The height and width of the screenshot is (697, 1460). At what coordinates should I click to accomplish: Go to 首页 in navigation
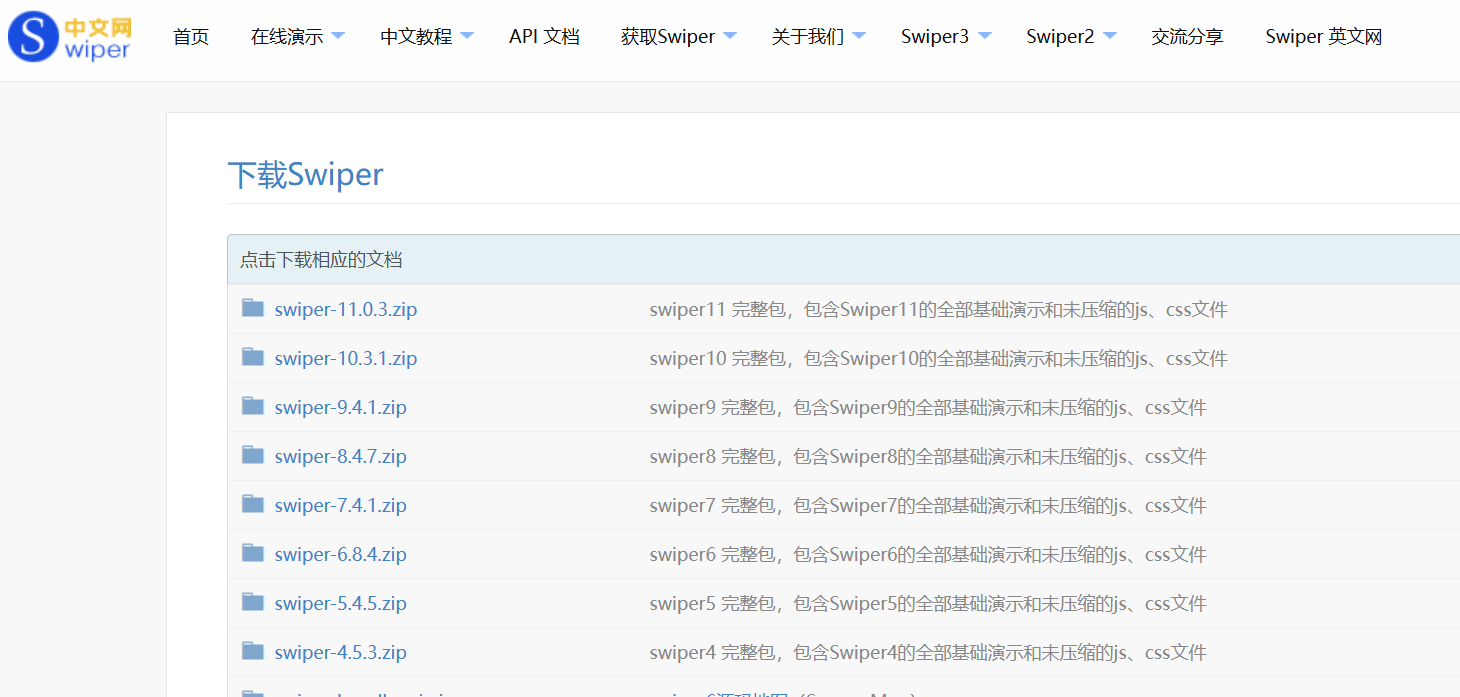pyautogui.click(x=191, y=37)
